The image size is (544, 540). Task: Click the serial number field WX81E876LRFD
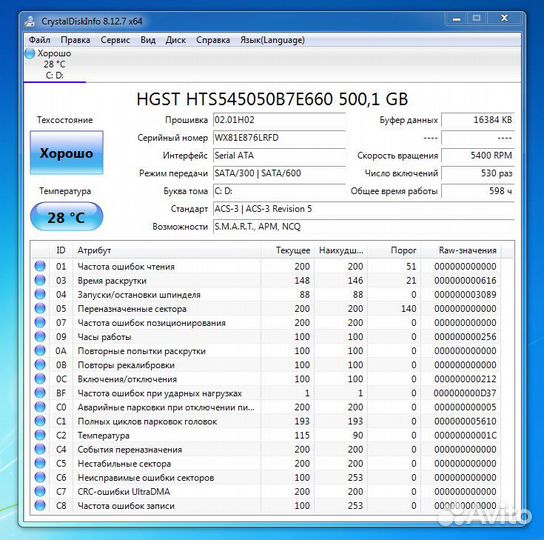coord(279,138)
